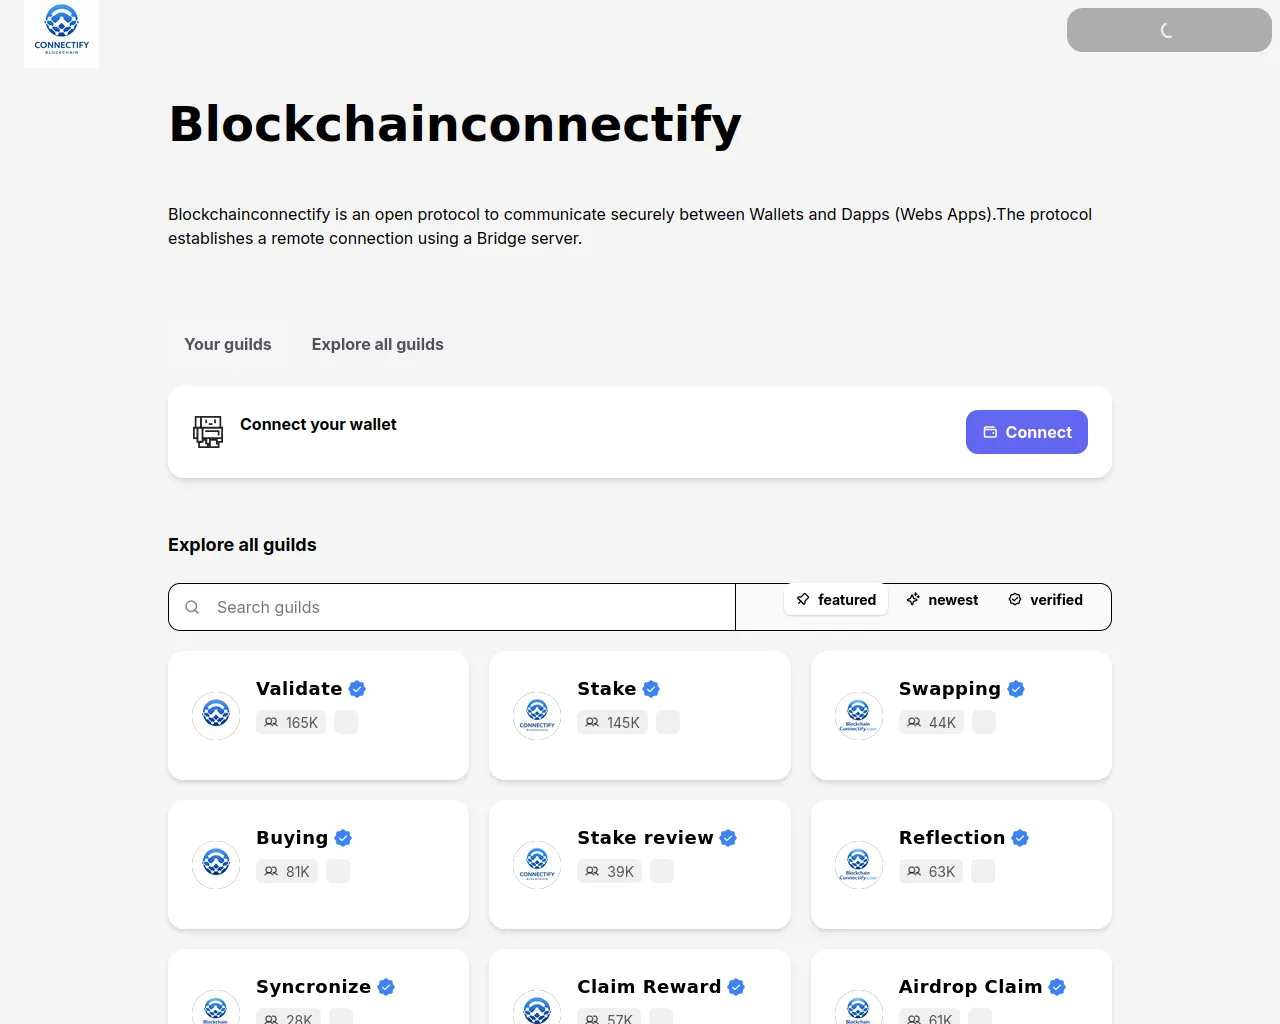Open the Syncronize guild card
1280x1024 pixels.
tap(318, 990)
